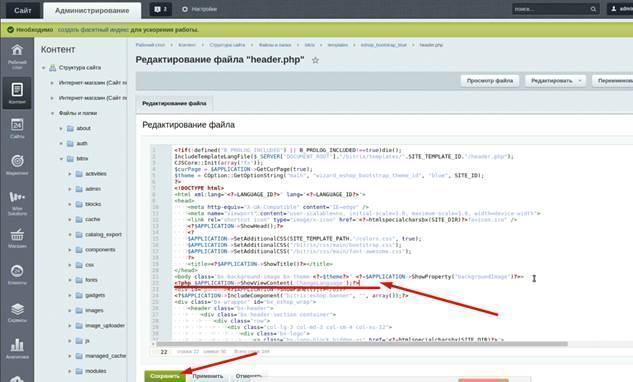The width and height of the screenshot is (633, 382).
Task: Click the bitrix folder icon
Action: [x=70, y=159]
